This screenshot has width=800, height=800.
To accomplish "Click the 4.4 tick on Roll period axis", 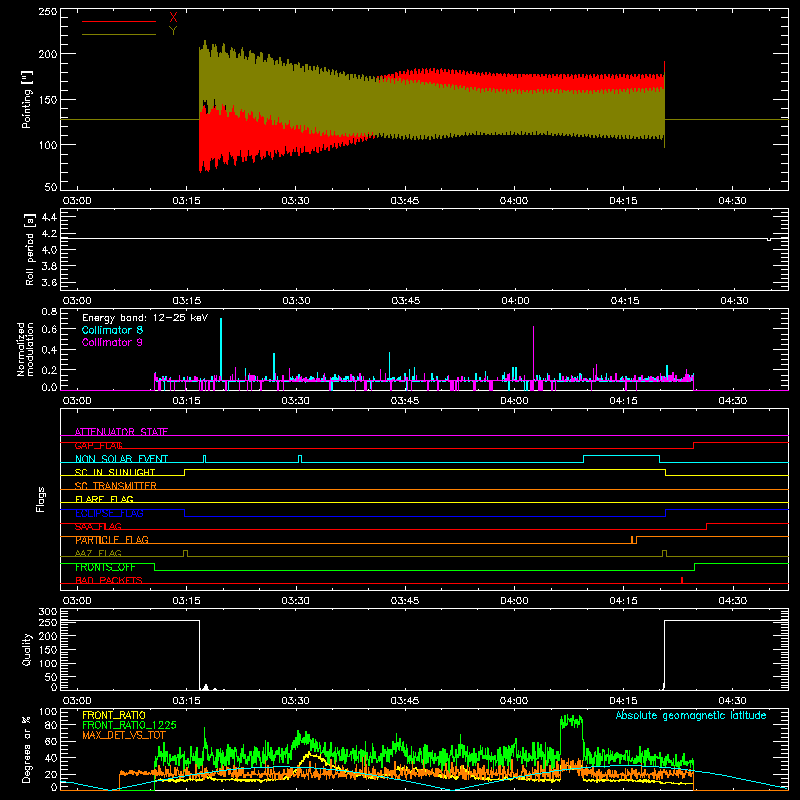I will (x=49, y=217).
